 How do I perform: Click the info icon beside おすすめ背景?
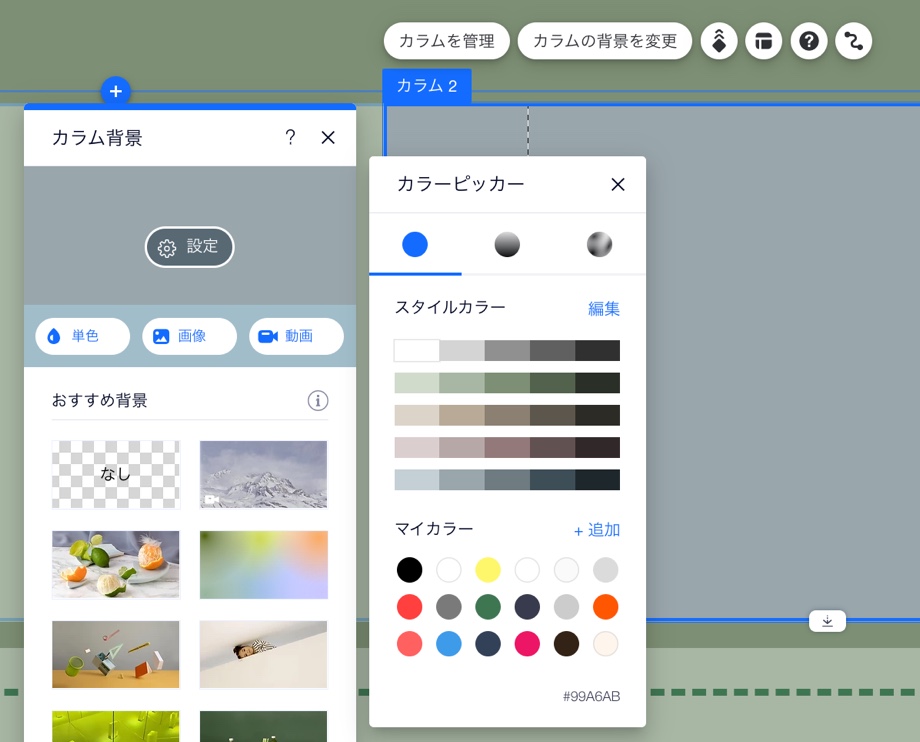click(x=318, y=401)
